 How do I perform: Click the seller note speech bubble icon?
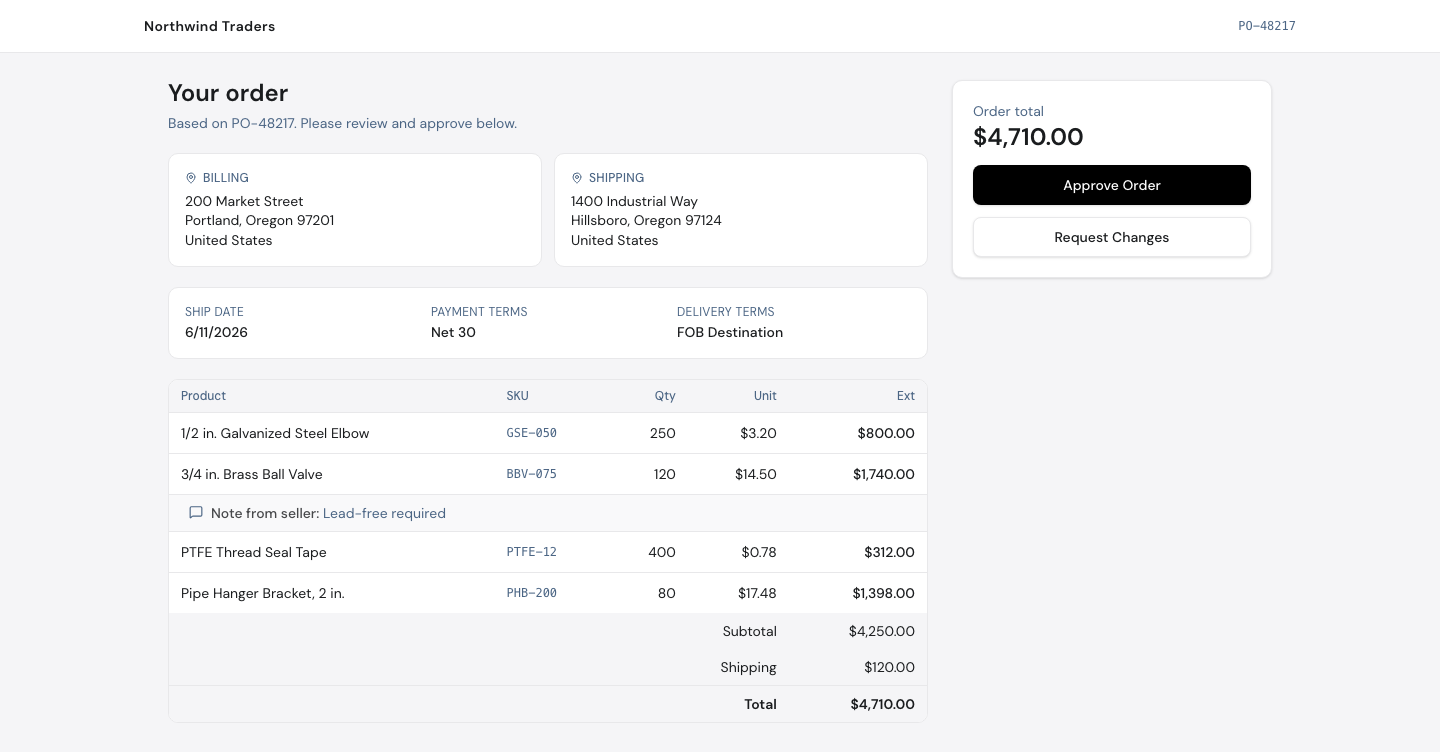[x=196, y=513]
